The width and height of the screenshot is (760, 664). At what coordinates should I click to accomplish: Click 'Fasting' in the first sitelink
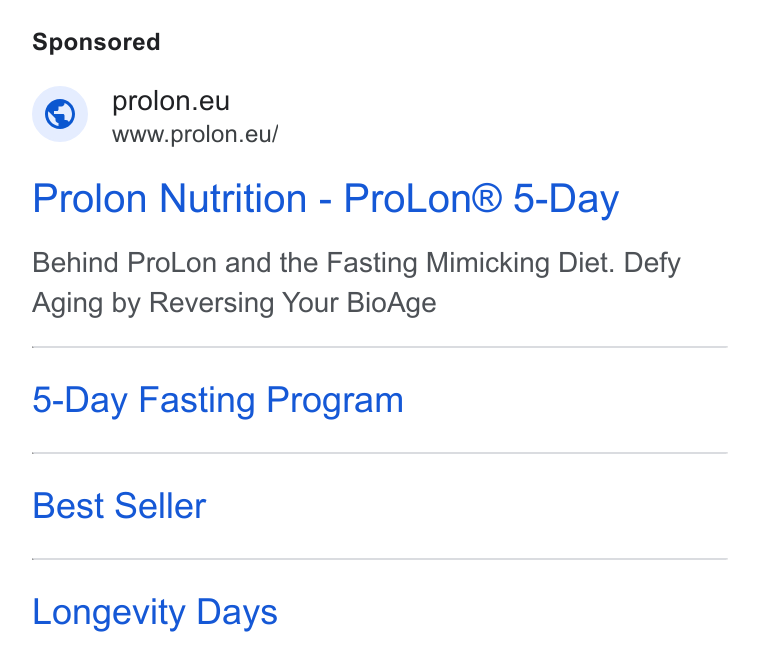pyautogui.click(x=197, y=400)
